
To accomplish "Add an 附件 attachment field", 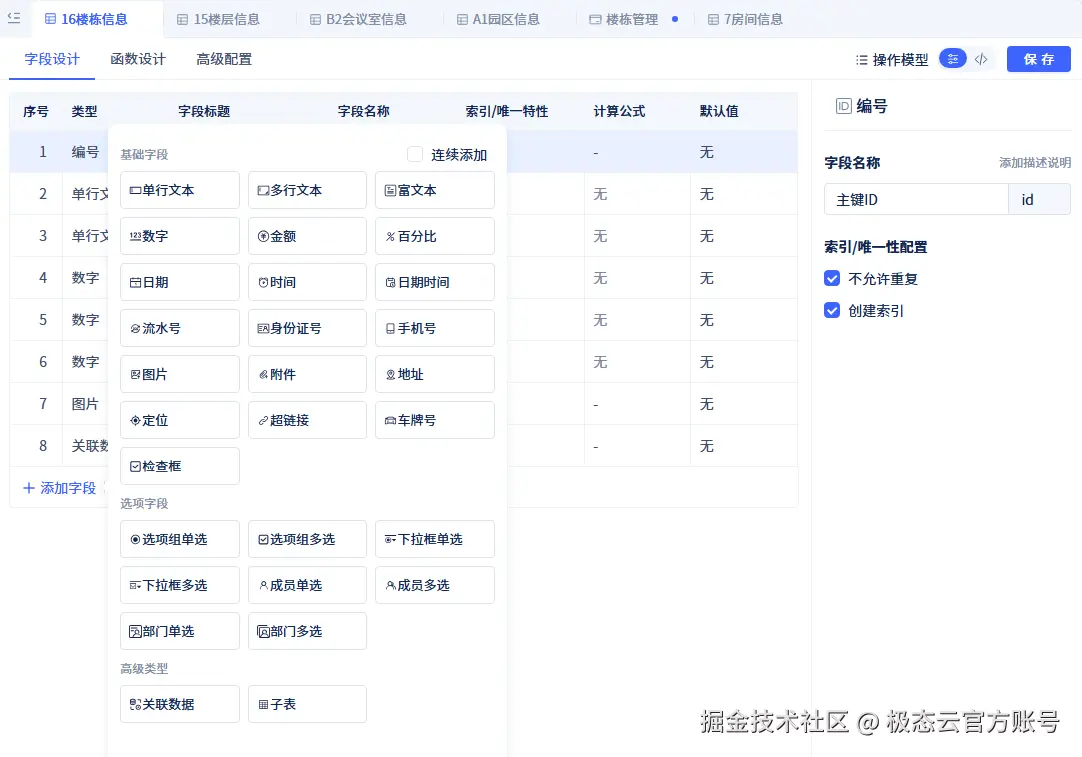I will (x=307, y=374).
